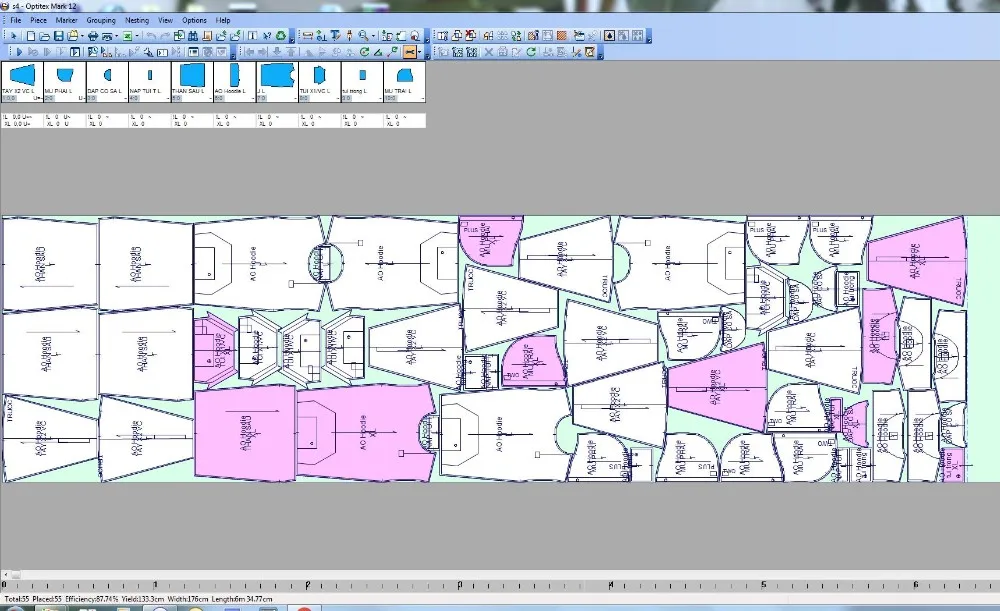Open the Grouping menu
The width and height of the screenshot is (1000, 611).
pyautogui.click(x=100, y=20)
